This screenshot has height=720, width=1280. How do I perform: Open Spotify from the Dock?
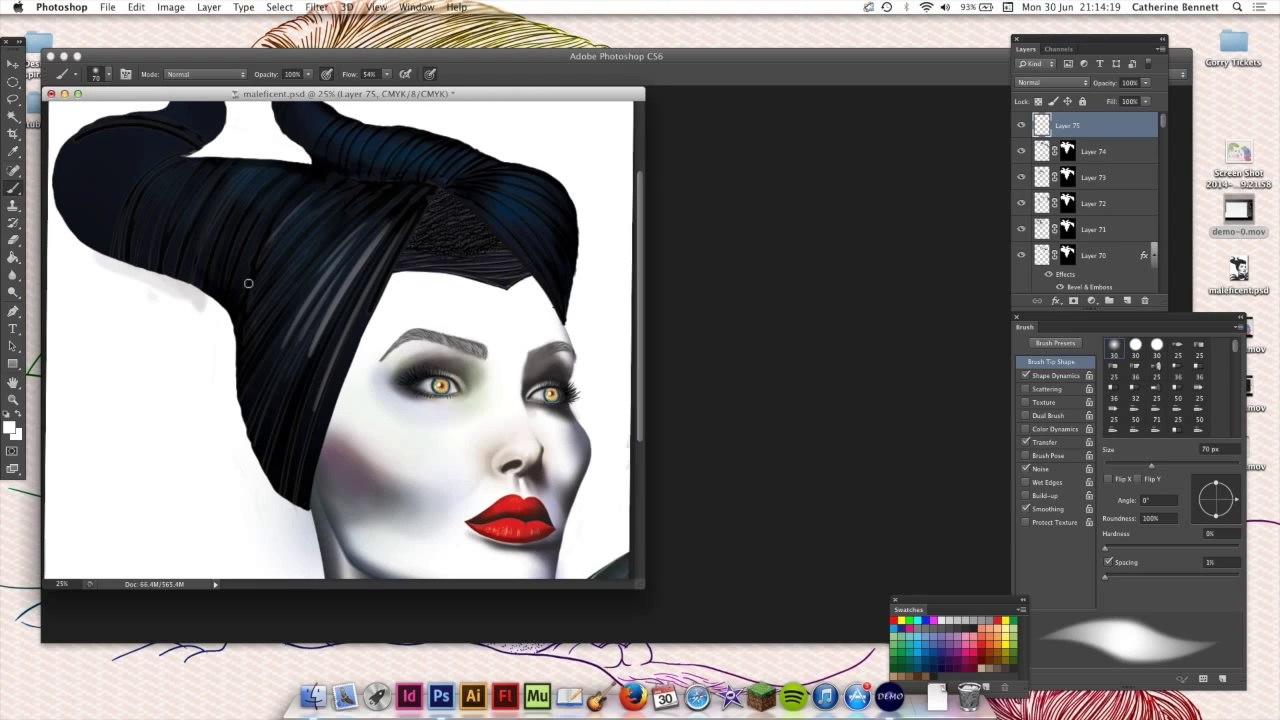tap(793, 696)
